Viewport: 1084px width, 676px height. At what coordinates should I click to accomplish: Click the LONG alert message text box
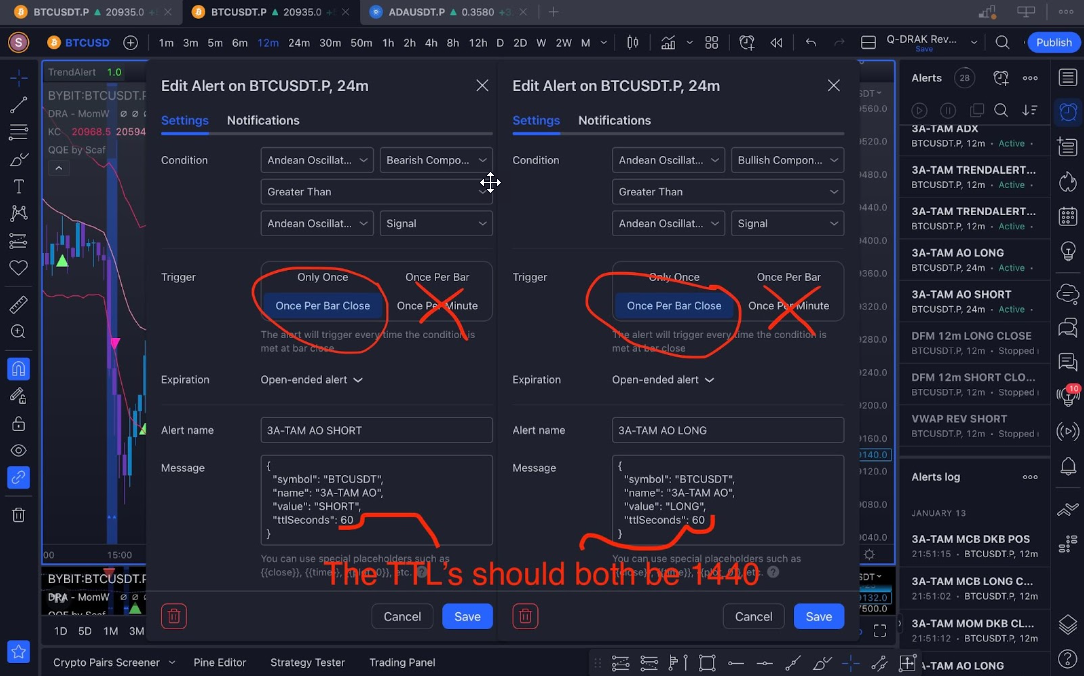pos(728,500)
